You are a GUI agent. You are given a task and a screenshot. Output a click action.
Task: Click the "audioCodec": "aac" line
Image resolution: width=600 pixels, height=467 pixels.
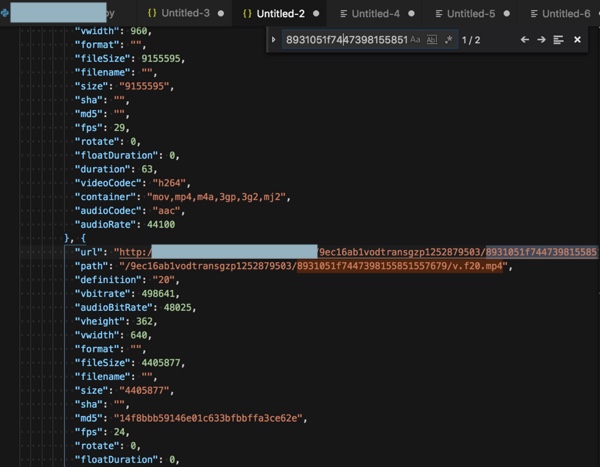130,211
